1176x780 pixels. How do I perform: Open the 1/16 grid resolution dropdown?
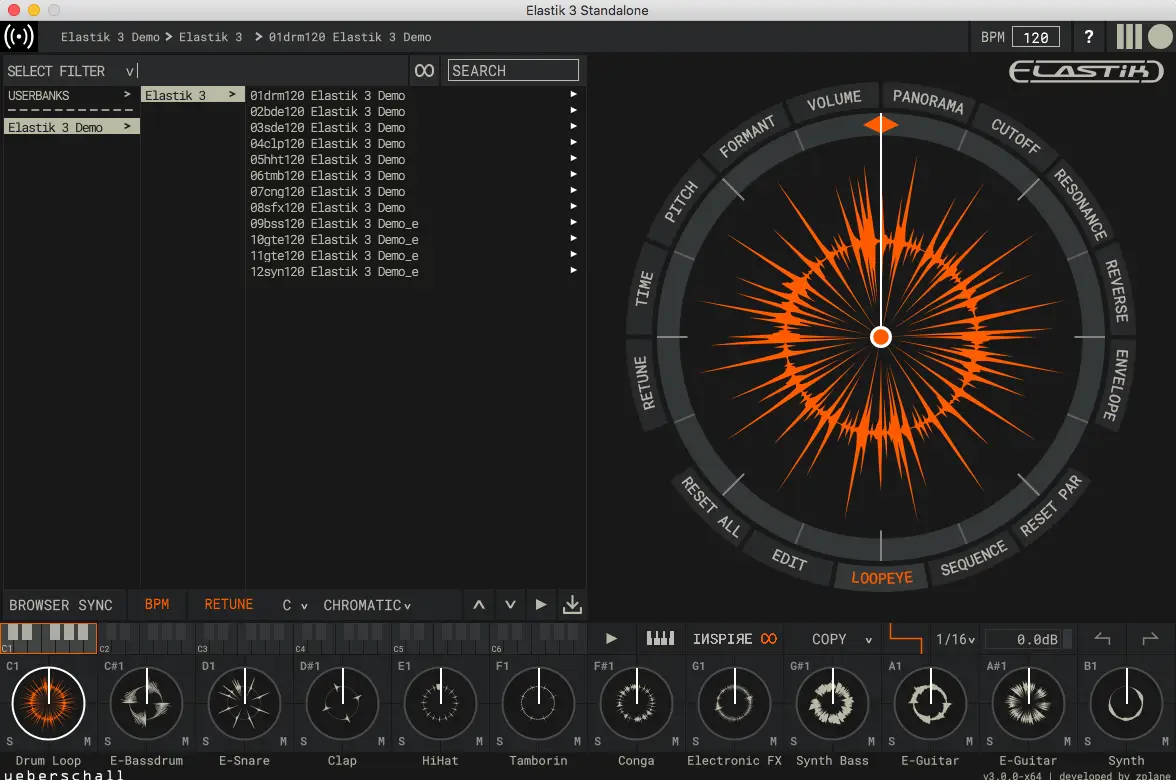(955, 639)
